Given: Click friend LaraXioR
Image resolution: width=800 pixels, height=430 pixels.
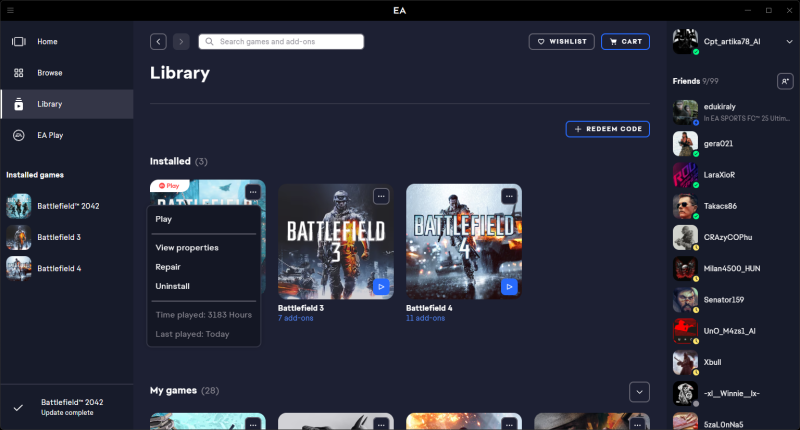Looking at the screenshot, I should coord(733,175).
